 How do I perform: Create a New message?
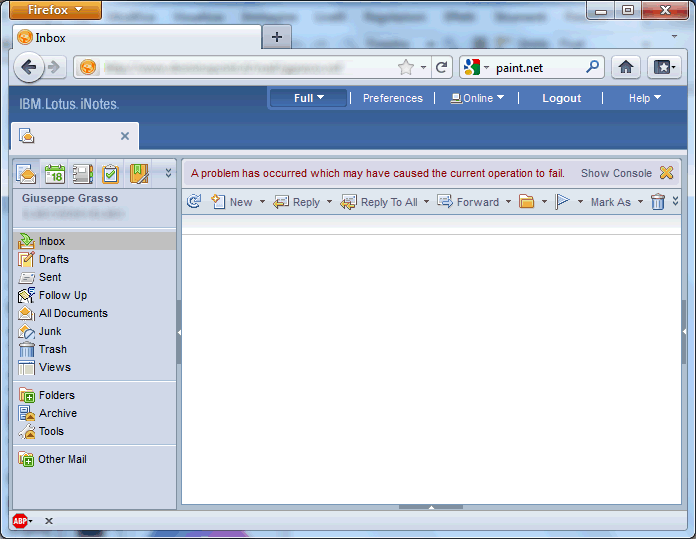point(232,202)
